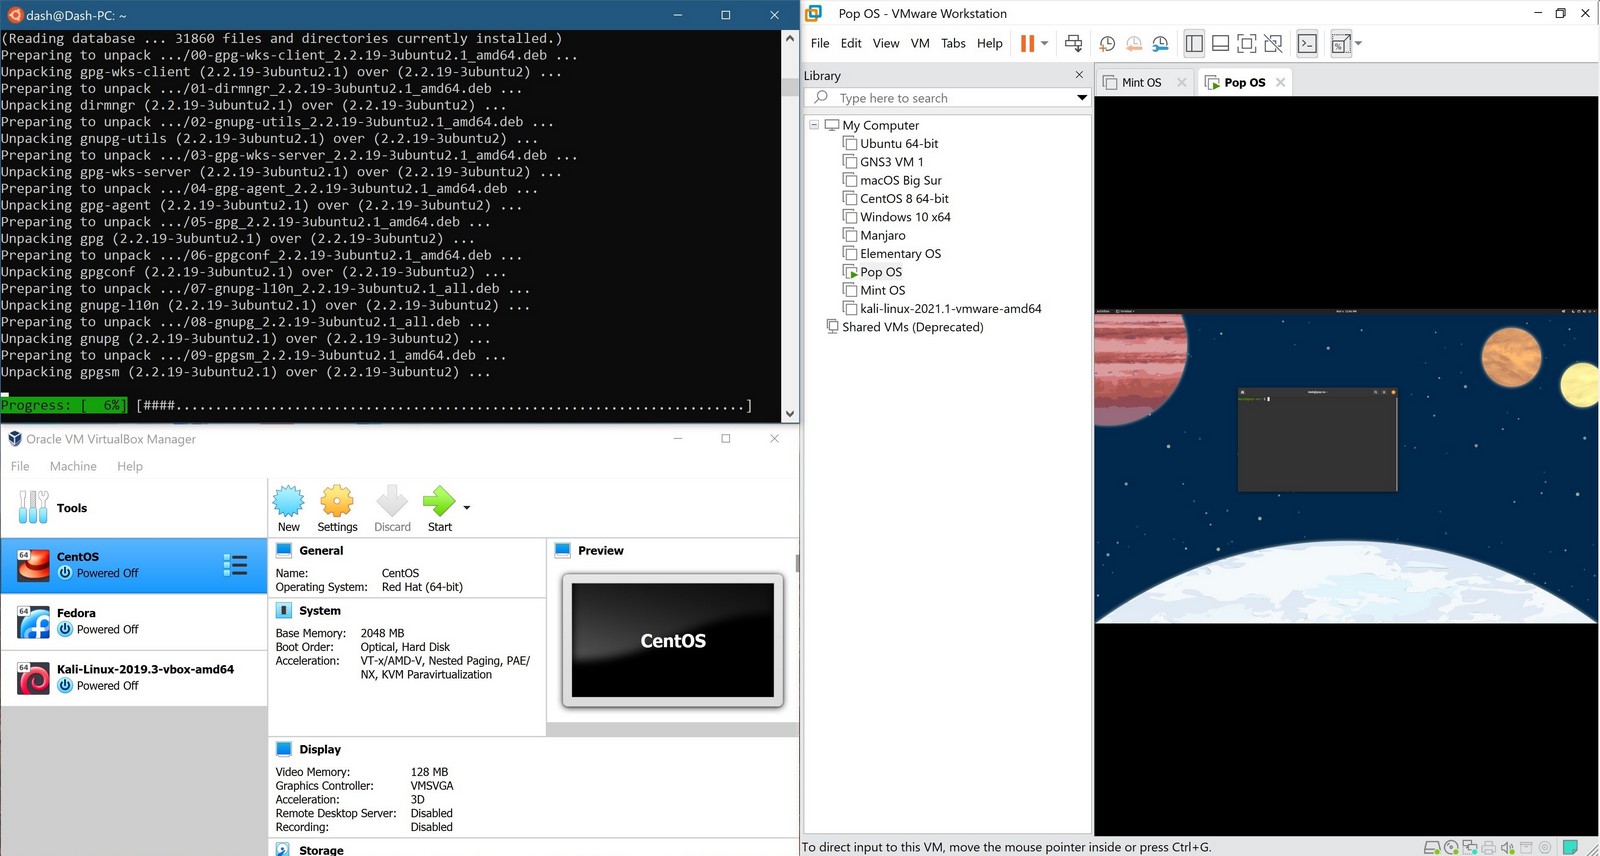Open the library search dropdown arrow
This screenshot has width=1600, height=856.
pyautogui.click(x=1081, y=98)
